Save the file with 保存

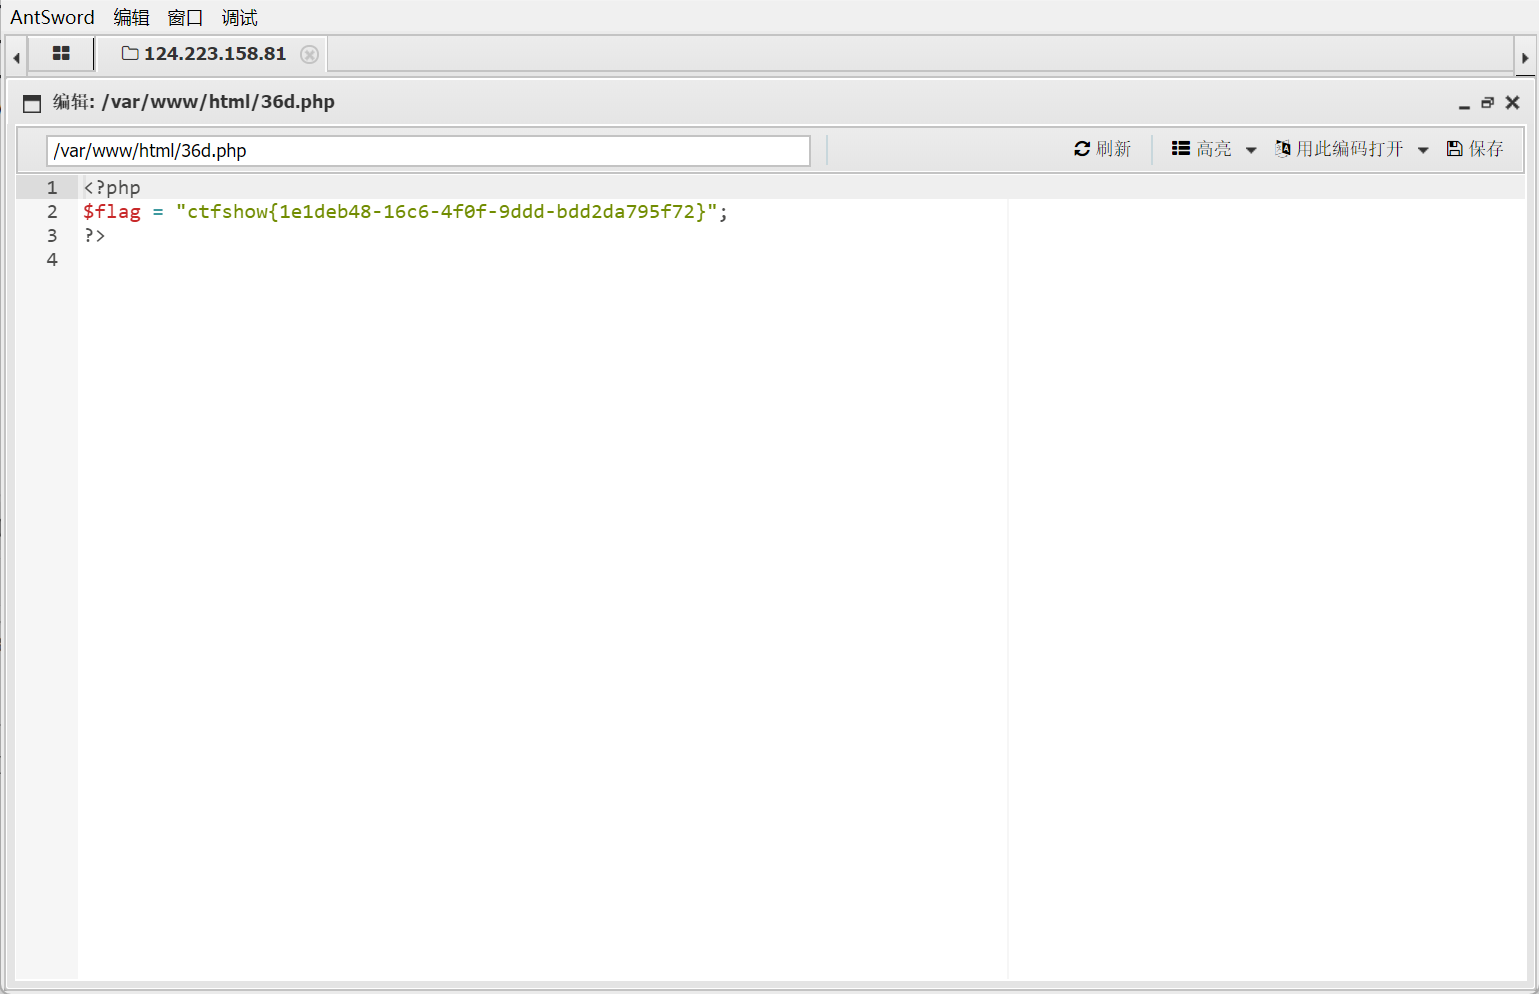click(1475, 149)
